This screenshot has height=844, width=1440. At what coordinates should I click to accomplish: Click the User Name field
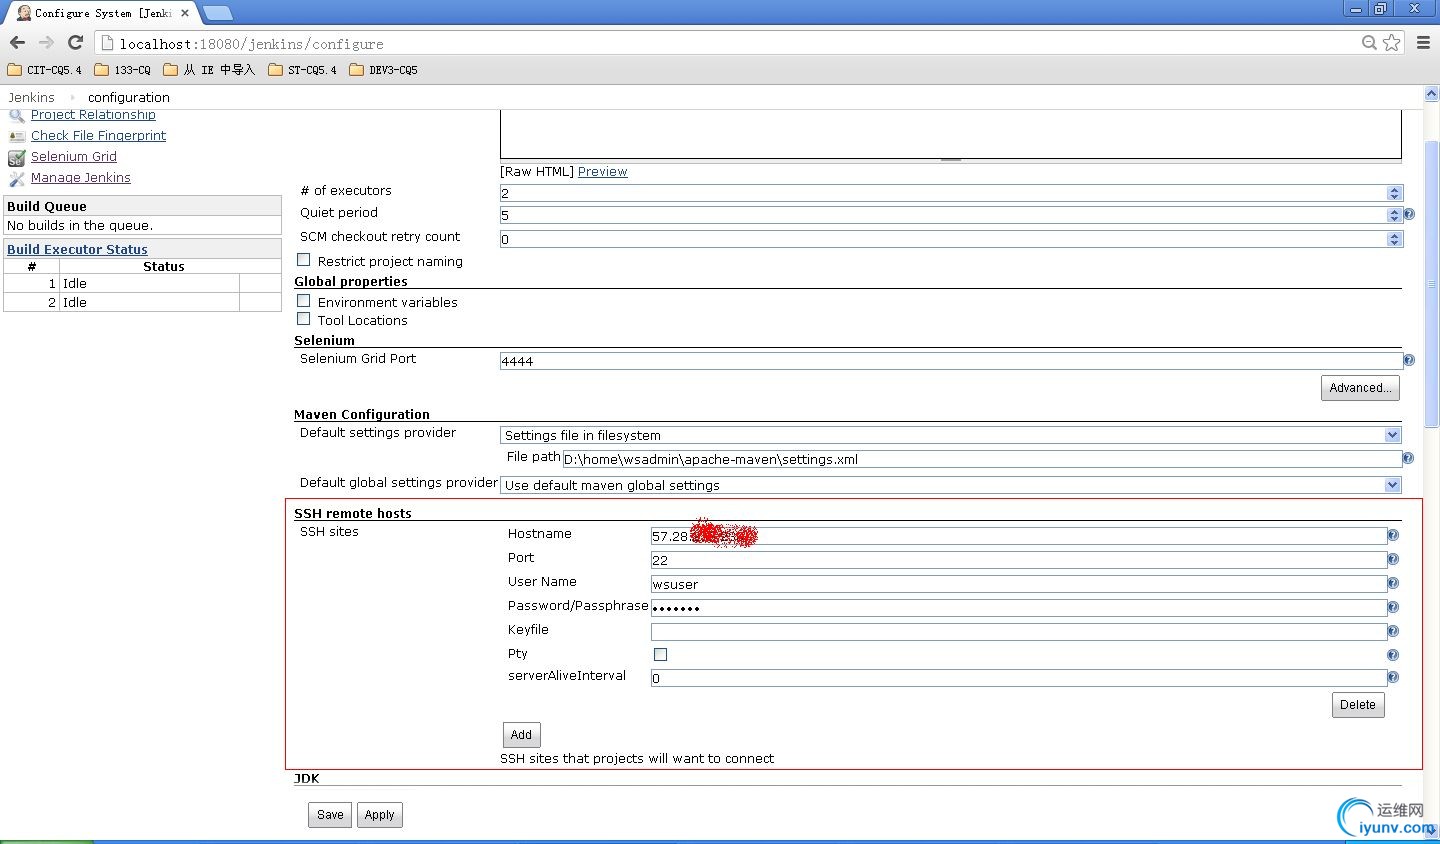1019,584
